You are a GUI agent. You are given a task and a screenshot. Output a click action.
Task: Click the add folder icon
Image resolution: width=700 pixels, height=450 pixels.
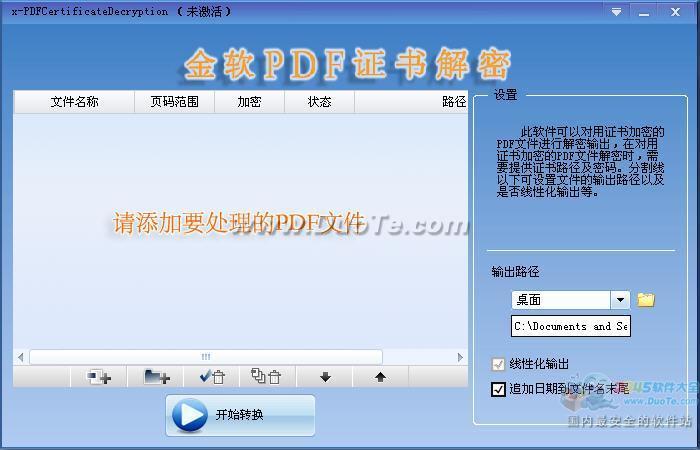click(156, 377)
